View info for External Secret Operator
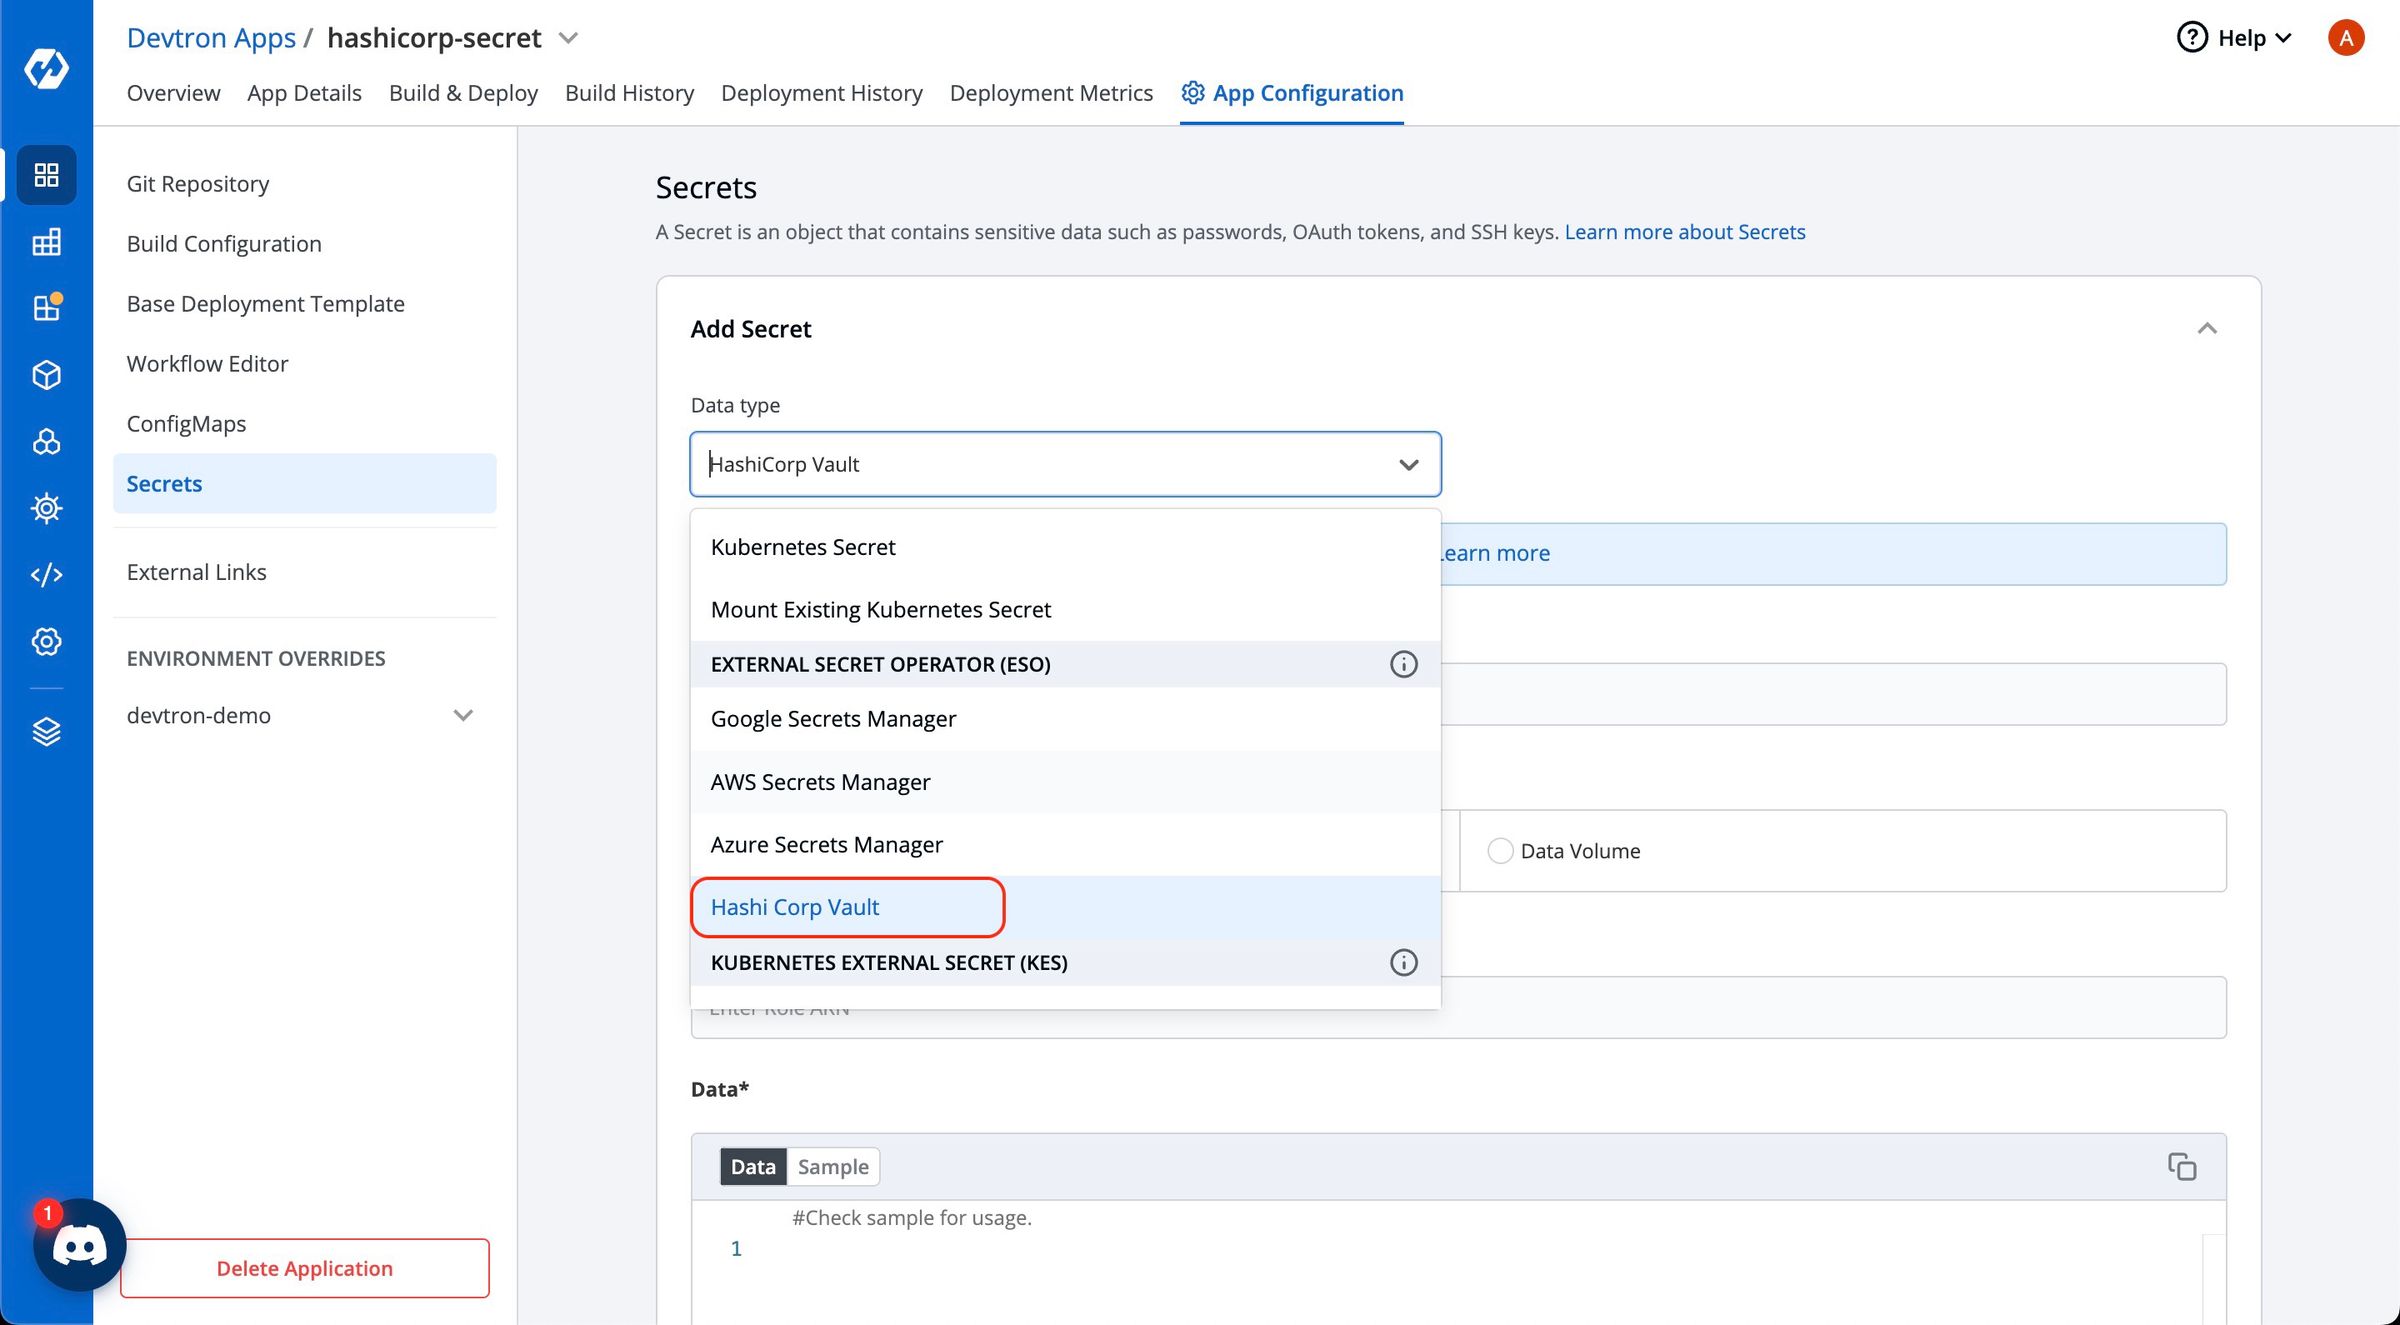Image resolution: width=2400 pixels, height=1325 pixels. click(x=1403, y=664)
